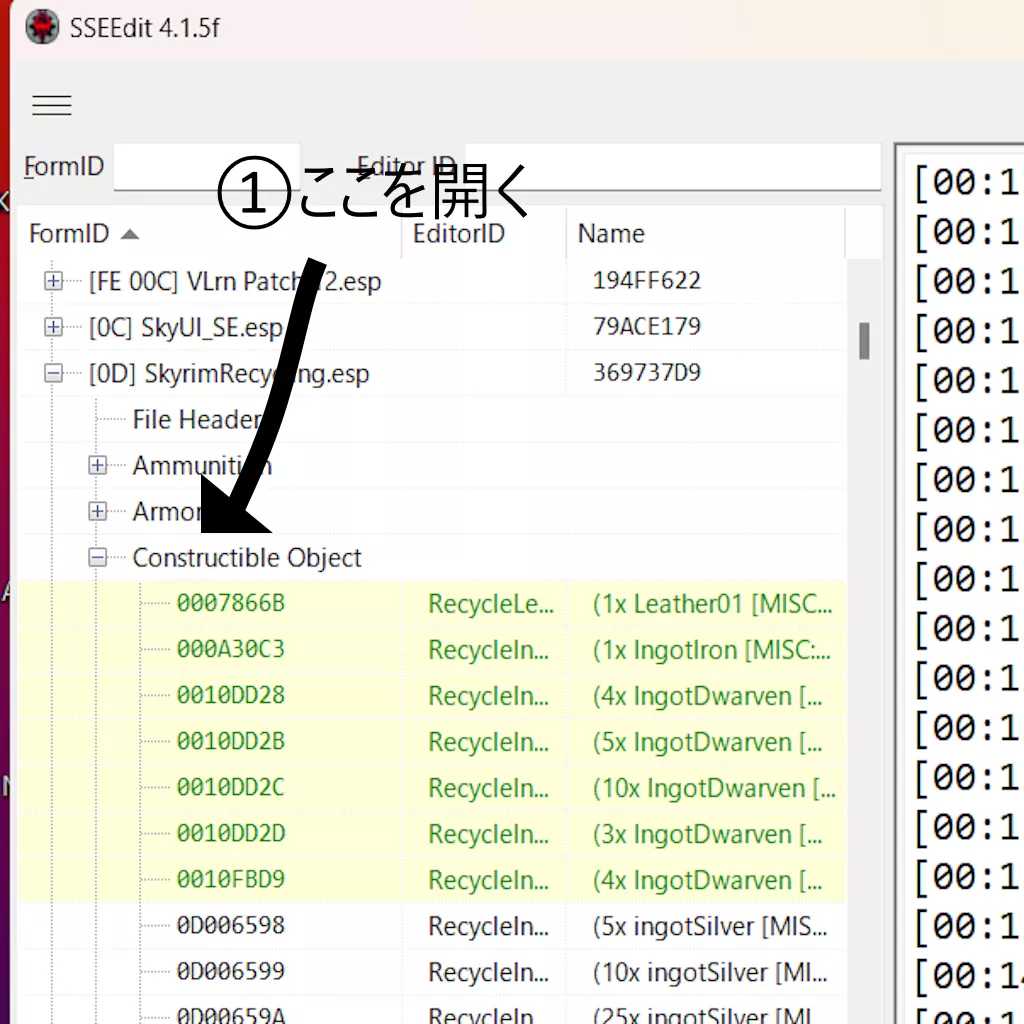Click the SSEEdit application logo icon
Screen dimensions: 1024x1024
[x=42, y=27]
